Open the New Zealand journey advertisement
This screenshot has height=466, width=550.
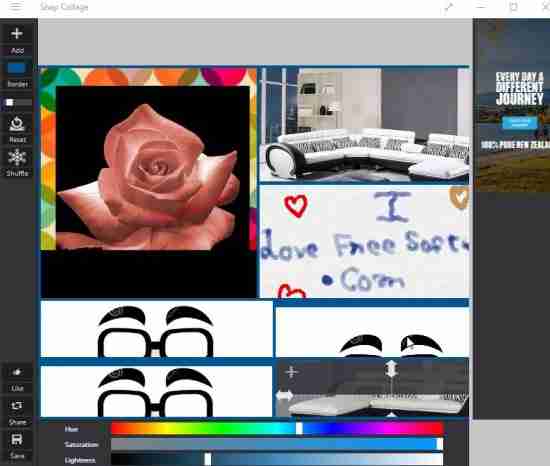pos(512,105)
